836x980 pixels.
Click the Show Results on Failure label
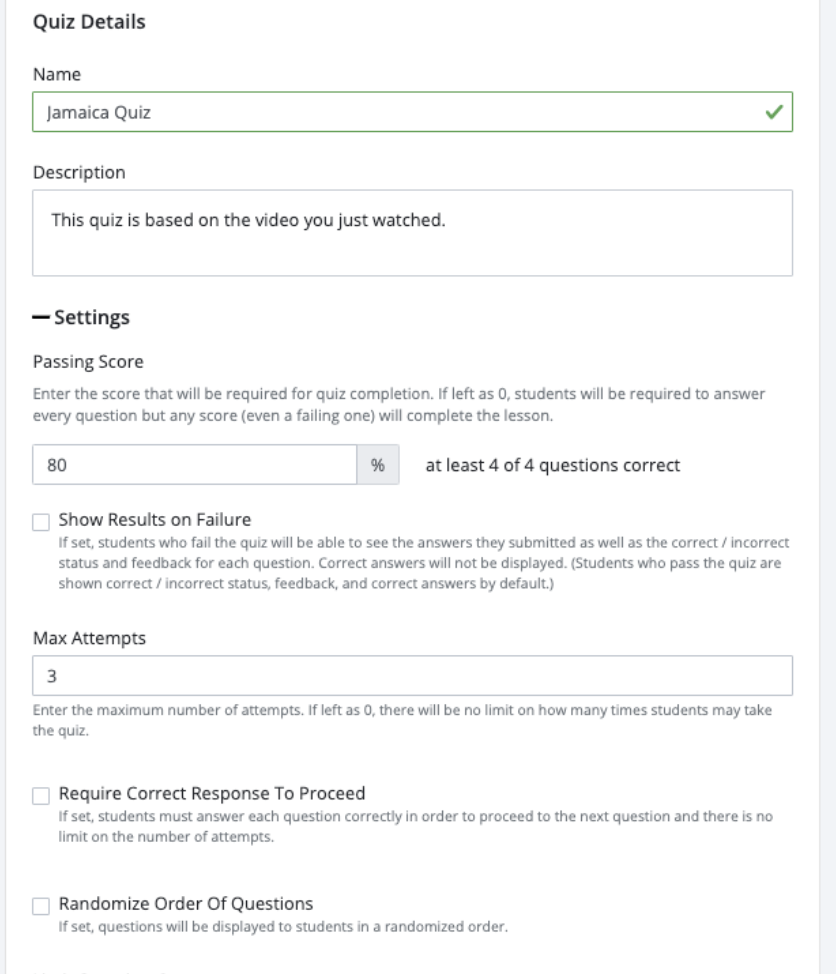coord(155,520)
